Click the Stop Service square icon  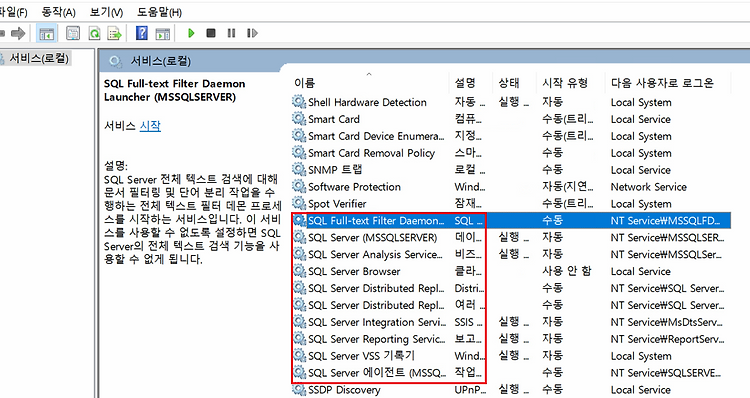pyautogui.click(x=211, y=33)
